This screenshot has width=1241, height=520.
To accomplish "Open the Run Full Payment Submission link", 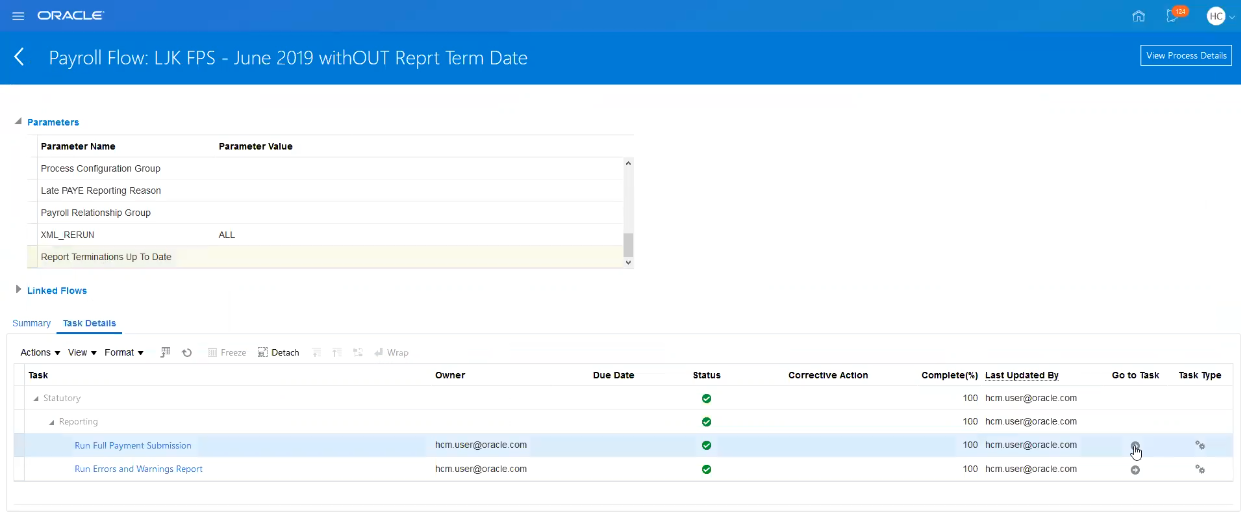I will [132, 446].
